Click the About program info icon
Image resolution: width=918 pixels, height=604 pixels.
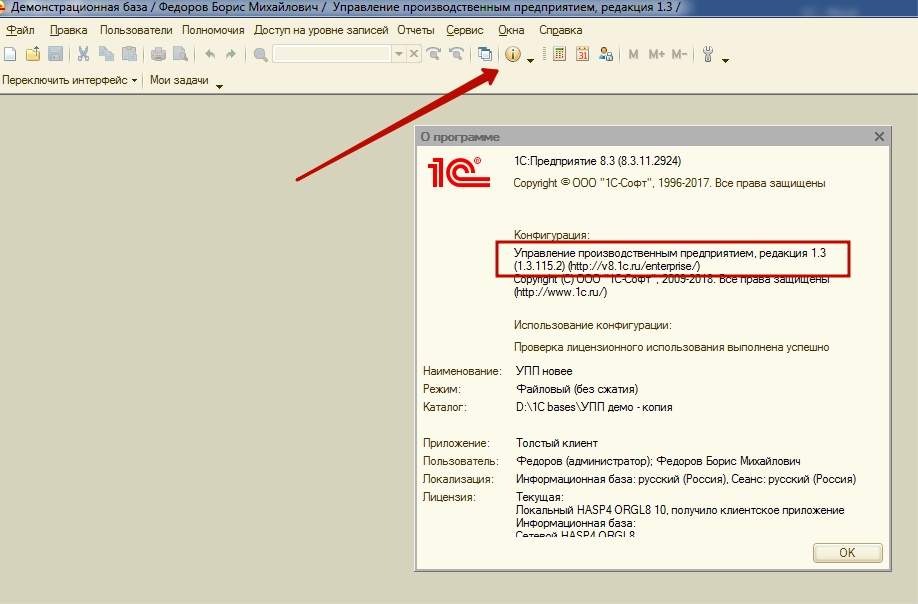pos(513,54)
